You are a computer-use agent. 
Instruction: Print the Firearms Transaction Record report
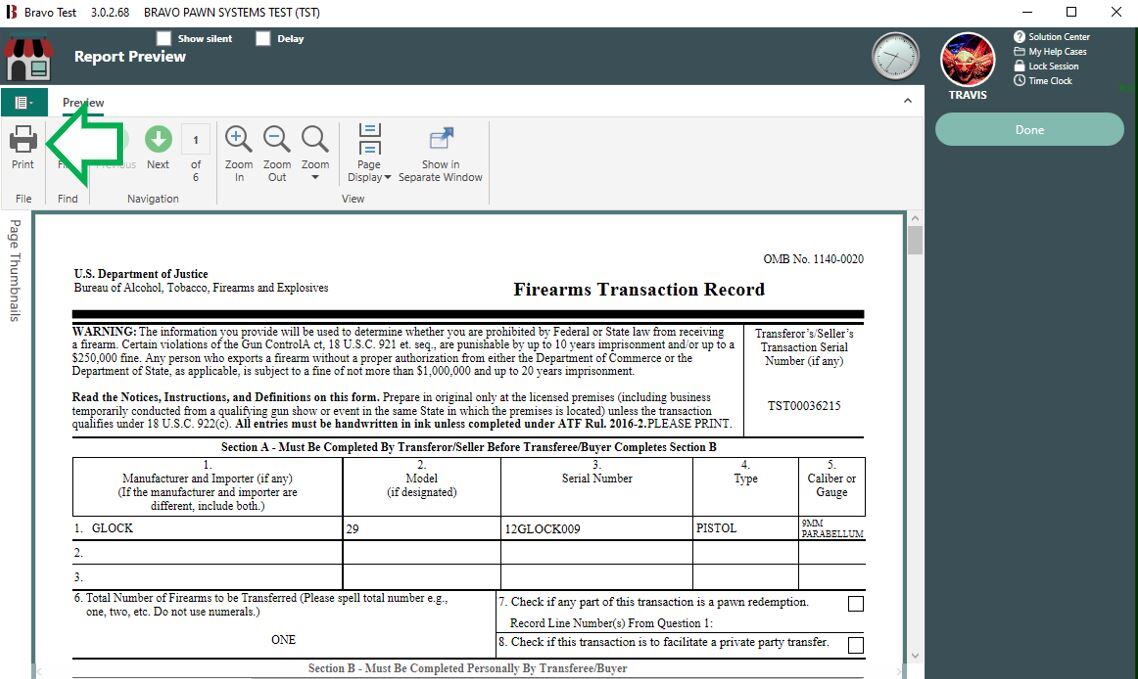pos(23,147)
